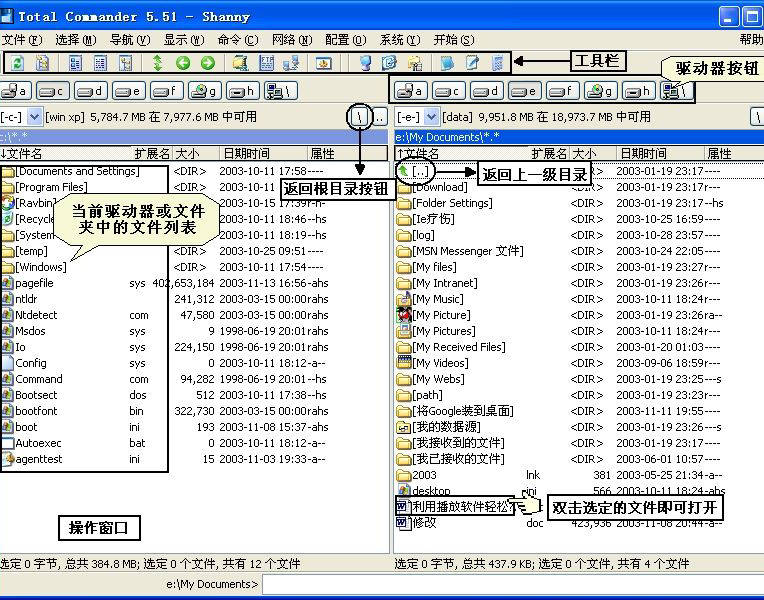This screenshot has height=600, width=764.
Task: Click the left panel ".." parent button
Action: pos(379,117)
